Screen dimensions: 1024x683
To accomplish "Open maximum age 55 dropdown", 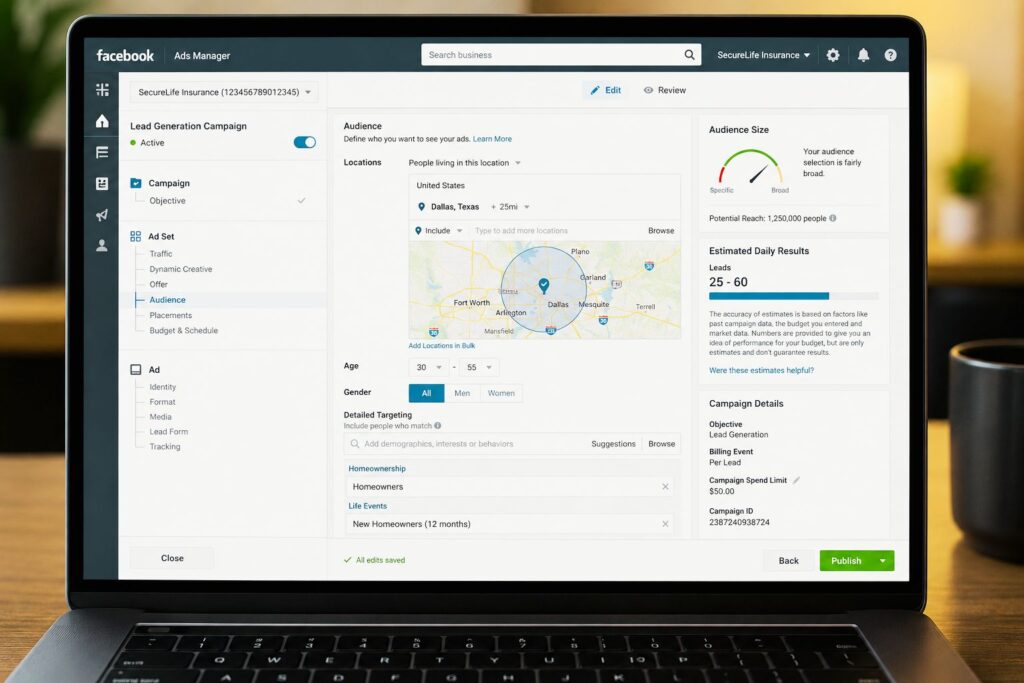I will pos(479,367).
